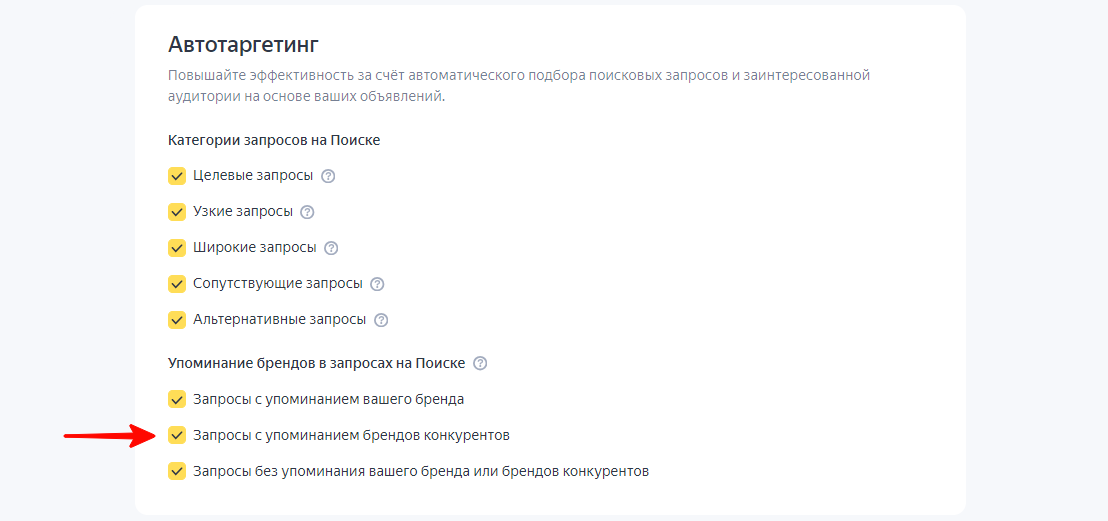Untick the Сопутствующие запросы checkbox
This screenshot has width=1108, height=521.
click(x=177, y=284)
